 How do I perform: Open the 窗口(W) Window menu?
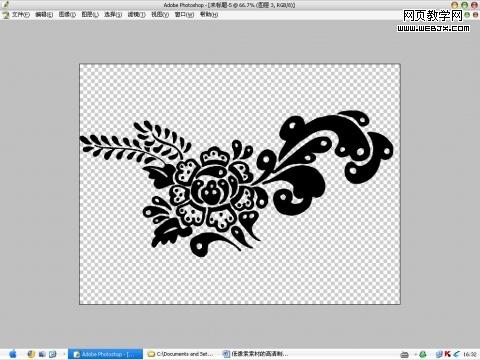184,15
